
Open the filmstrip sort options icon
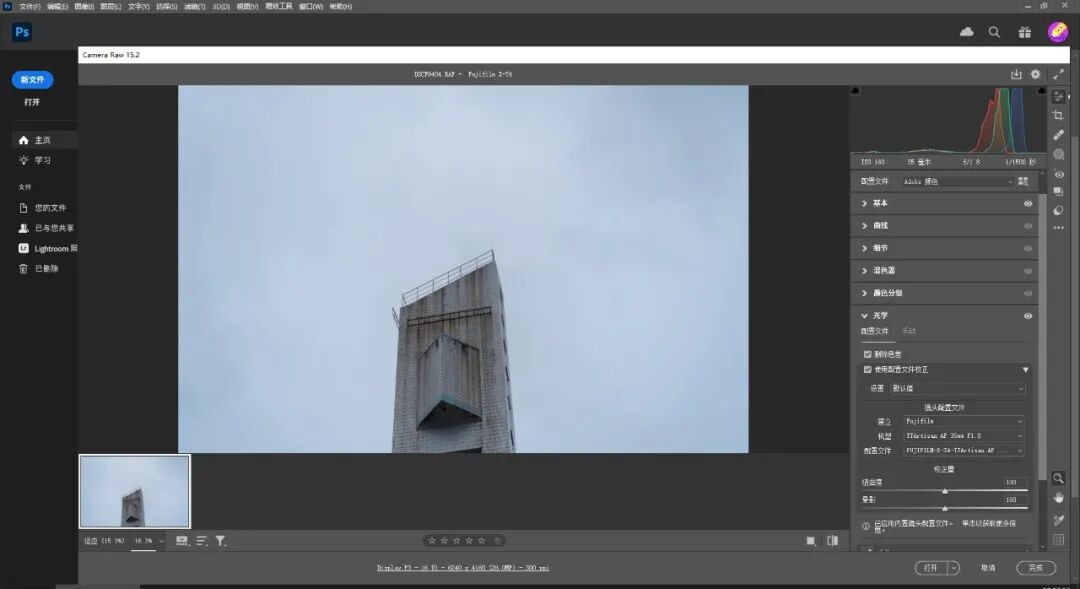(201, 541)
